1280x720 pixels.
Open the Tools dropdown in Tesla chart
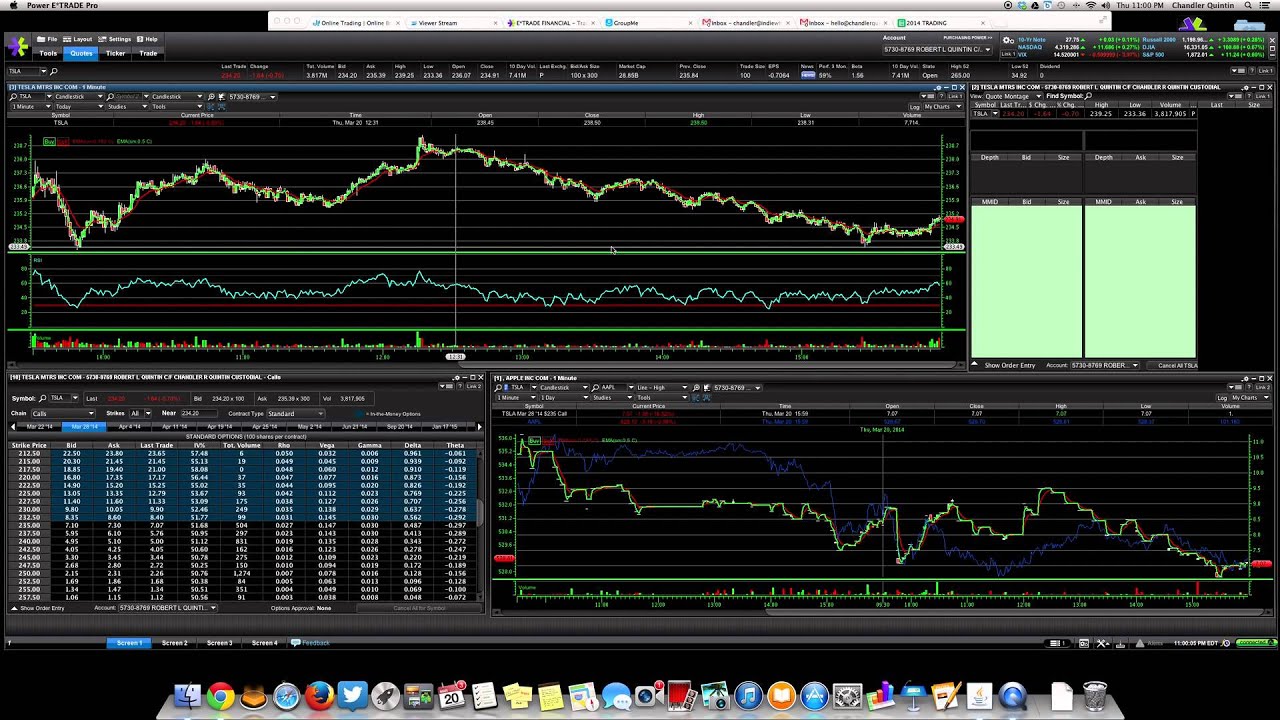pos(177,107)
